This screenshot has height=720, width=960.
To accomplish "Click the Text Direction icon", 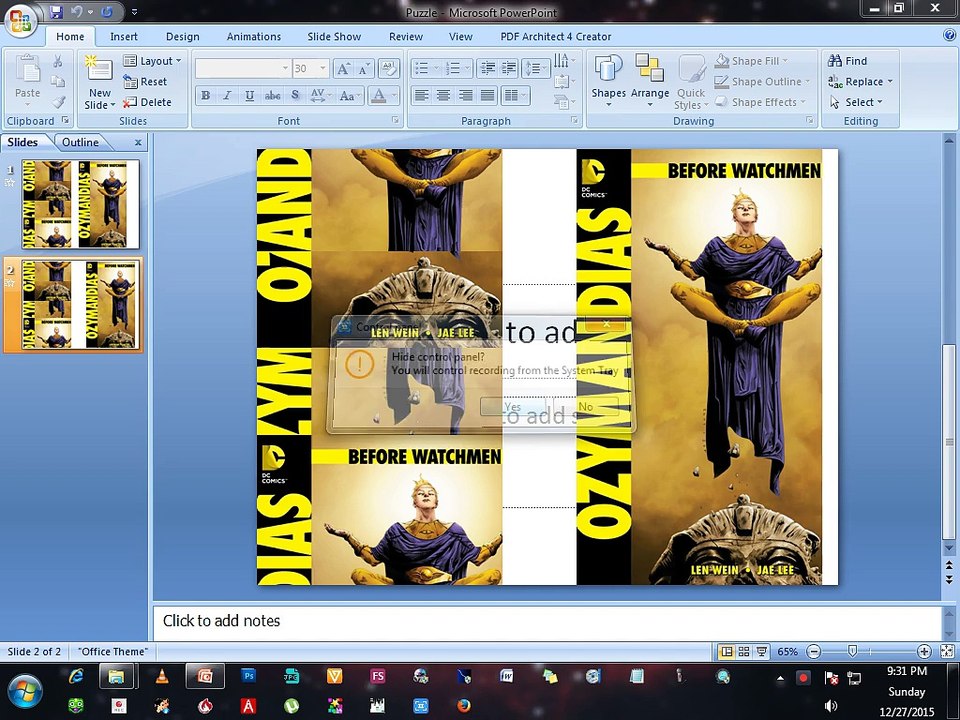I will [564, 61].
